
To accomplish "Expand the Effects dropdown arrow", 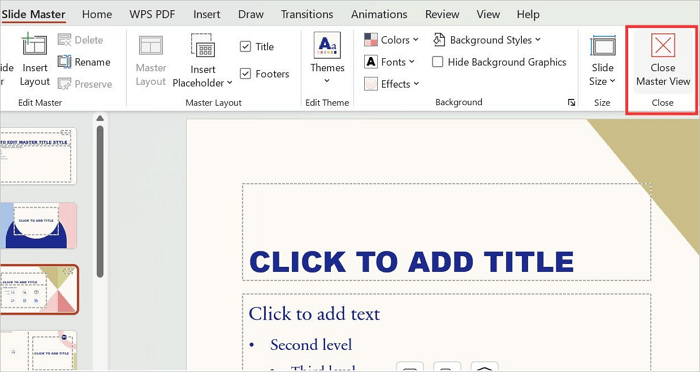I will tap(416, 84).
